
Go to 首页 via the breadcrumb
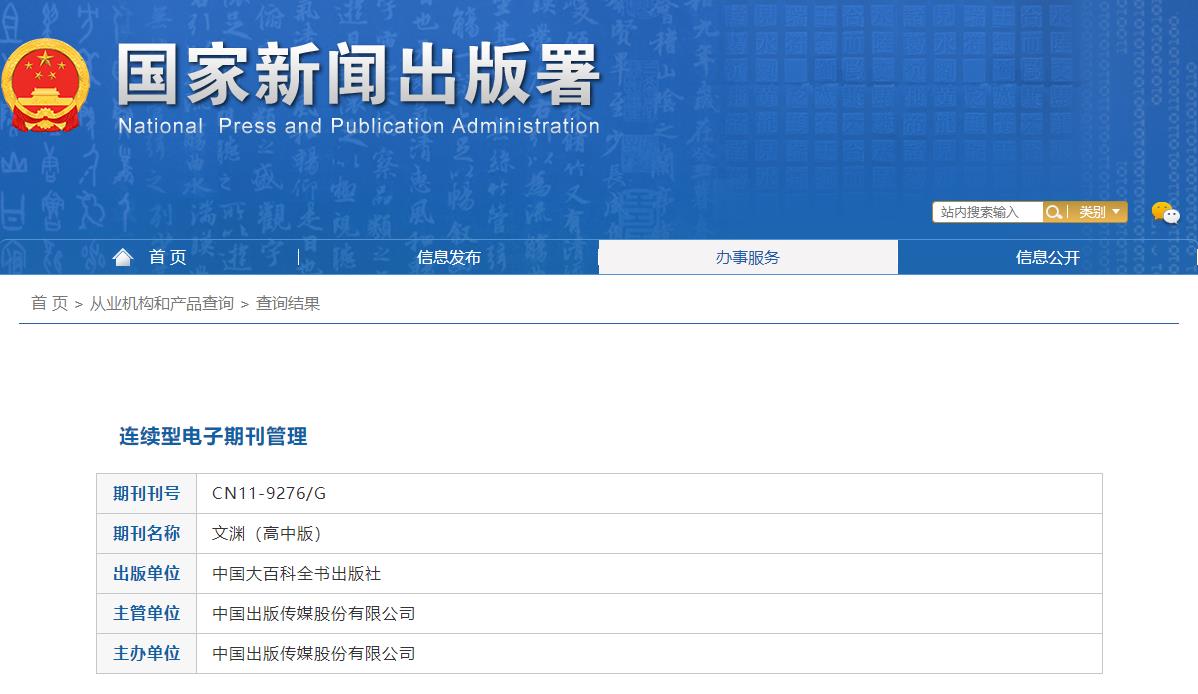click(x=50, y=303)
